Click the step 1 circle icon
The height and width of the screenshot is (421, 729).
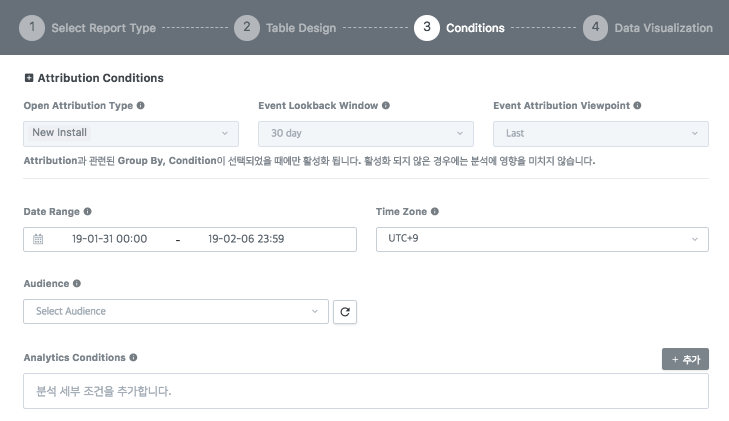(x=32, y=28)
